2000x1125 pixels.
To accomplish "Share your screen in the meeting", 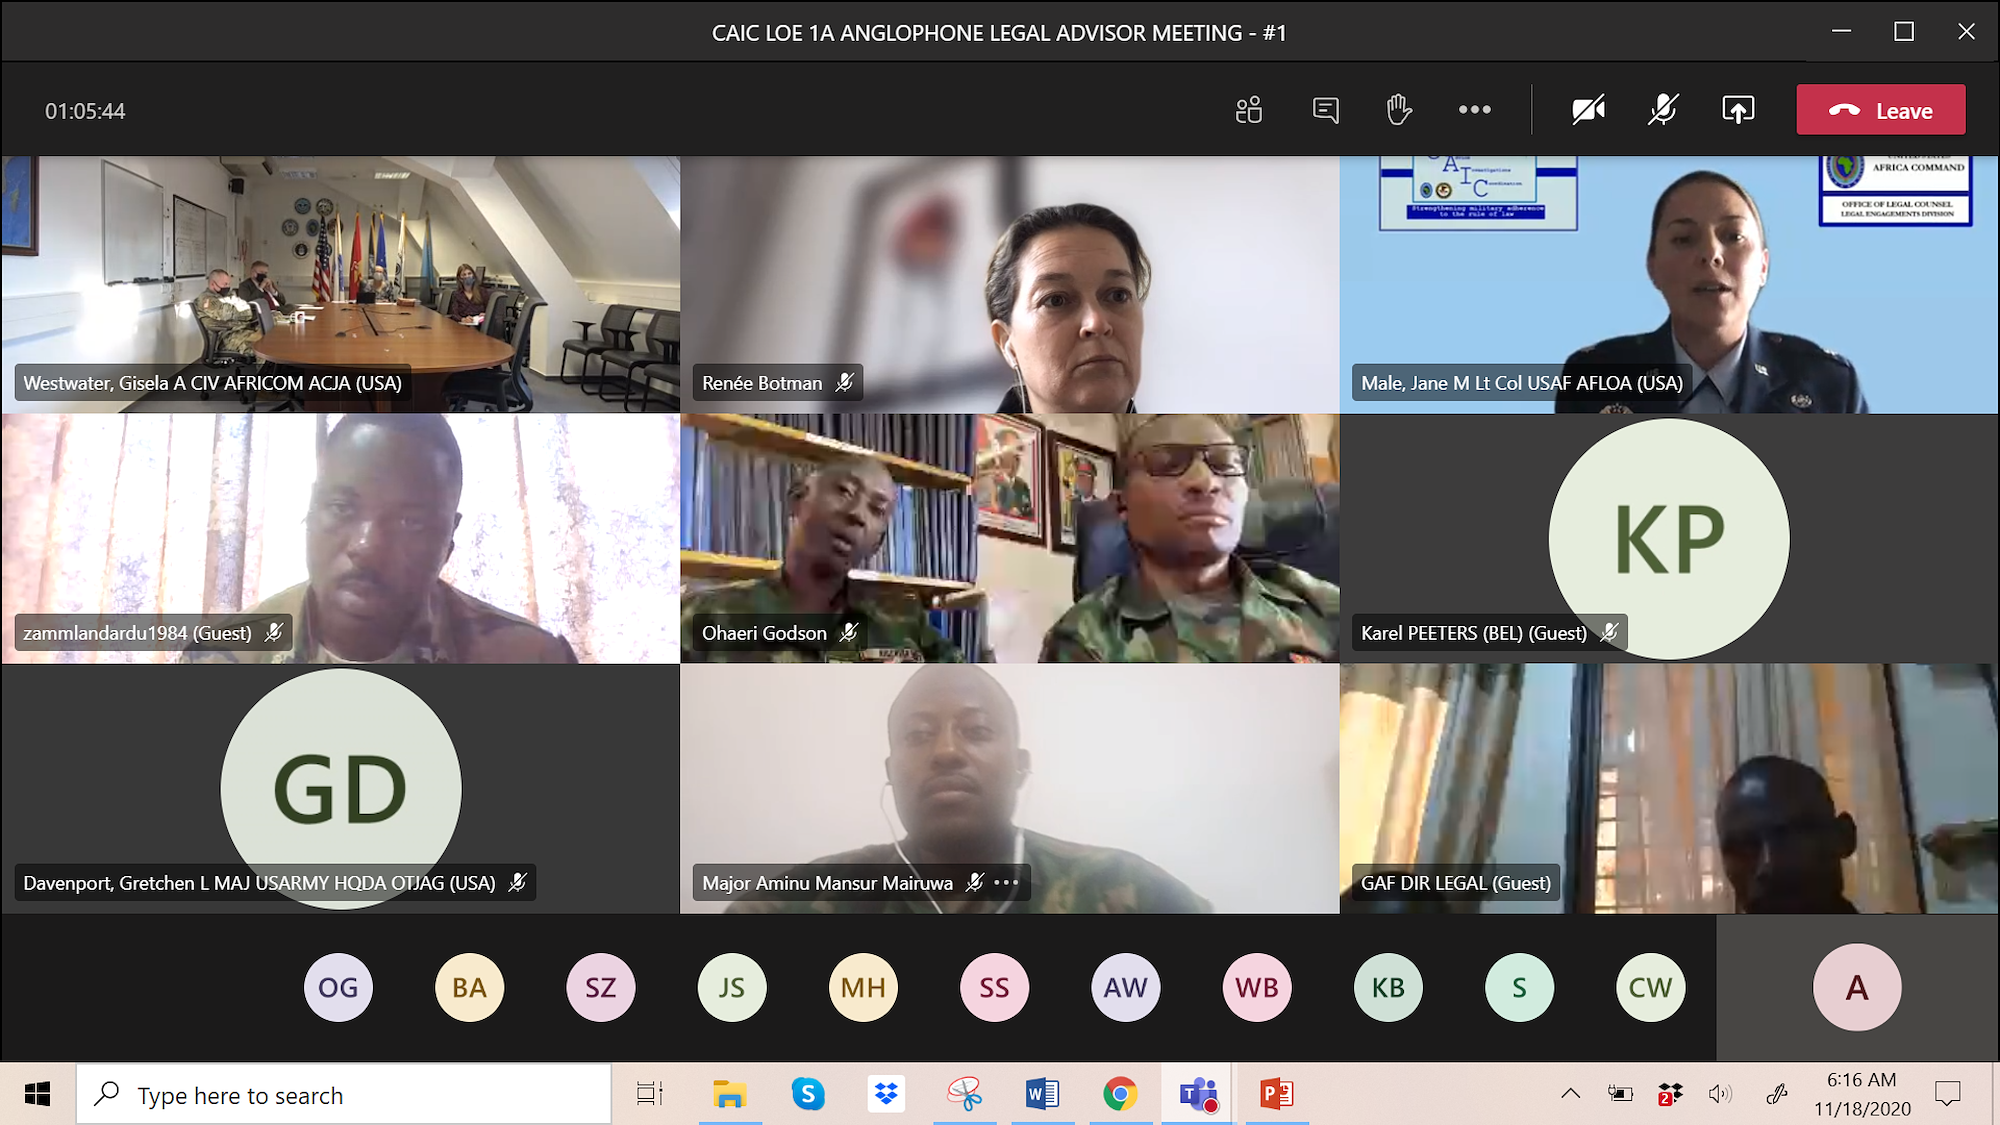I will pyautogui.click(x=1738, y=109).
